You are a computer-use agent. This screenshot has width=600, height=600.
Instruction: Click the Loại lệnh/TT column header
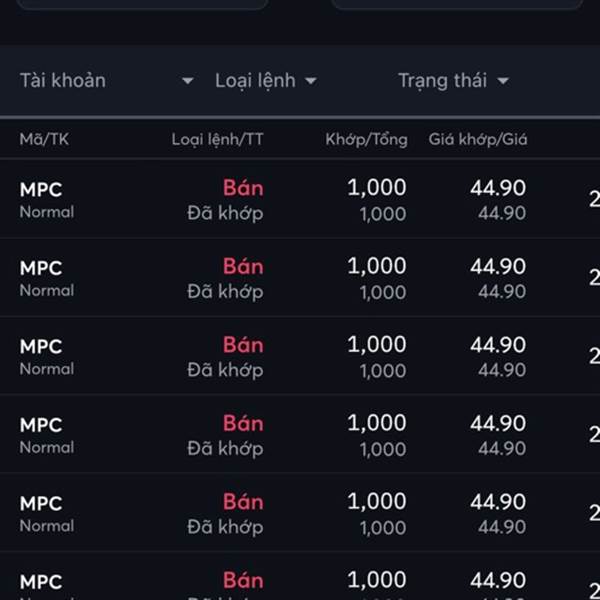click(x=217, y=140)
